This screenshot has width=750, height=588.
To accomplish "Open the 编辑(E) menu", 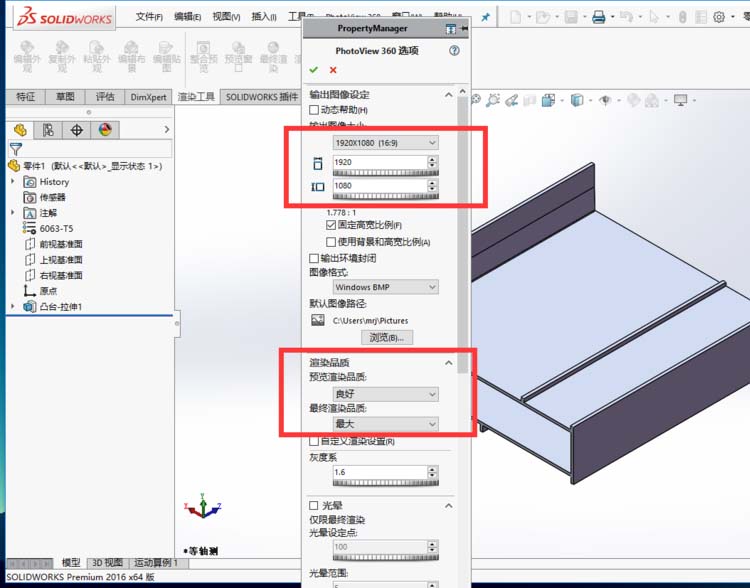I will point(188,17).
